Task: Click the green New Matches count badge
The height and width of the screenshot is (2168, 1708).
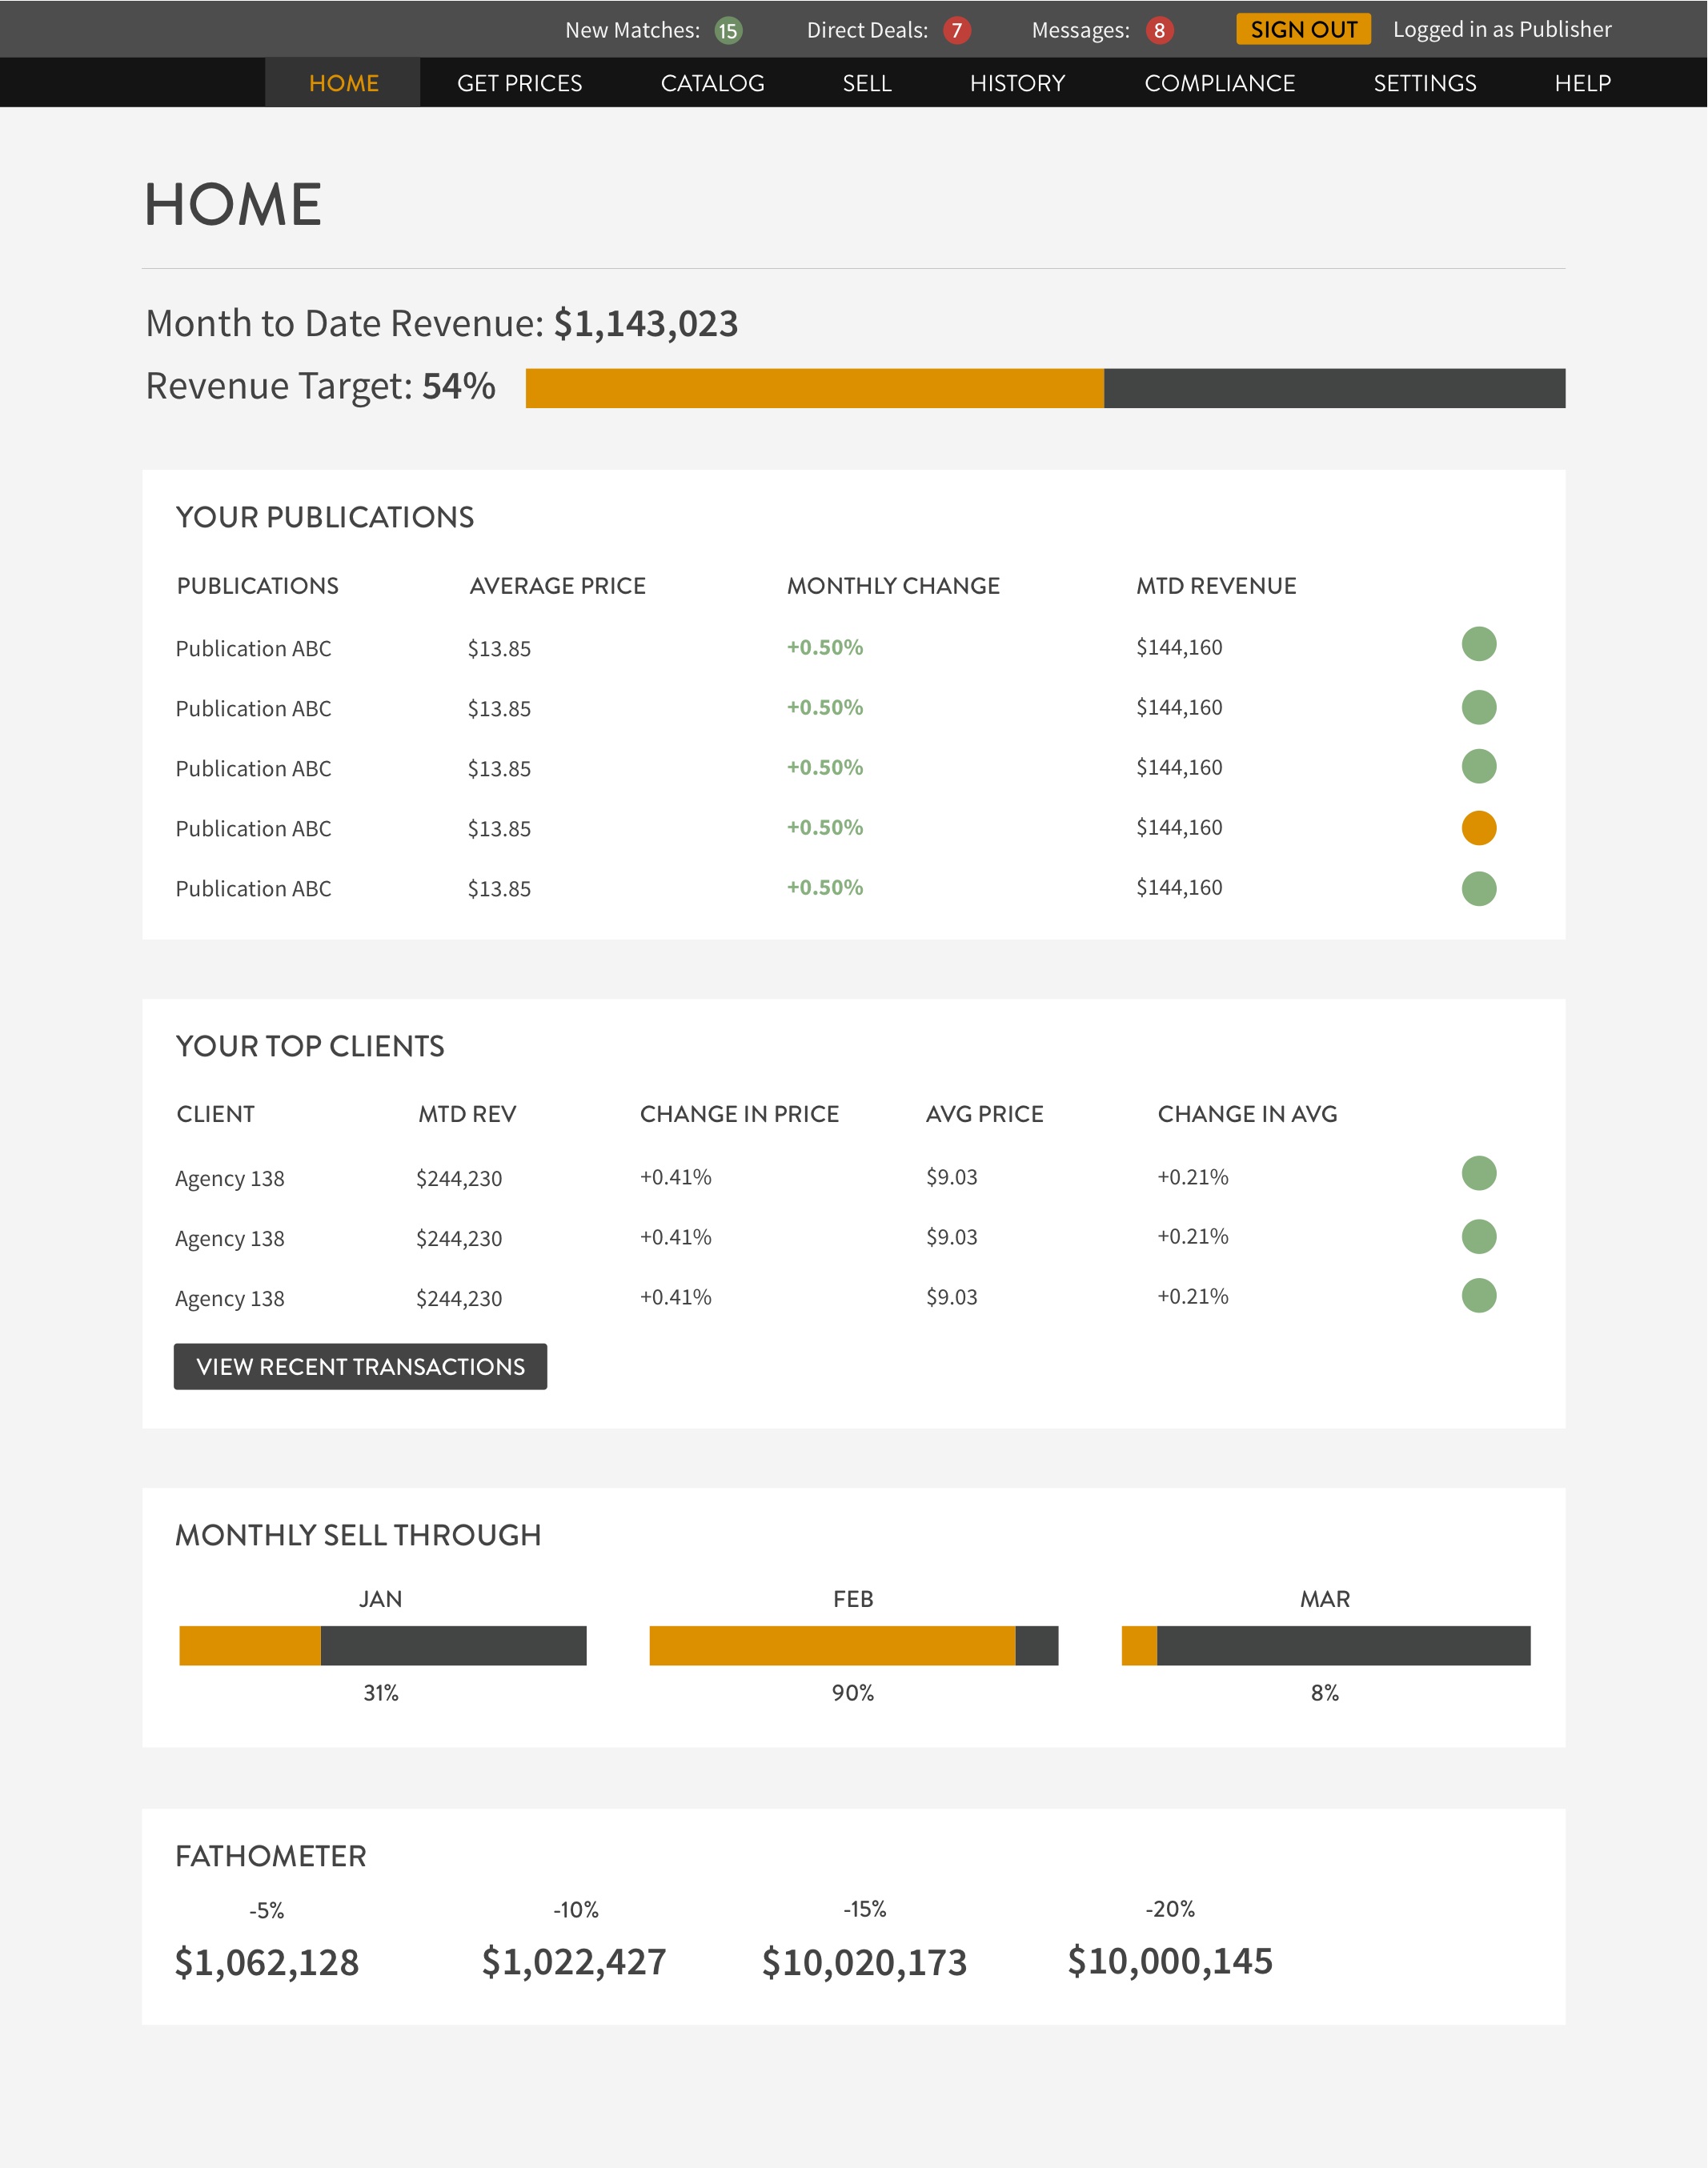Action: click(728, 31)
